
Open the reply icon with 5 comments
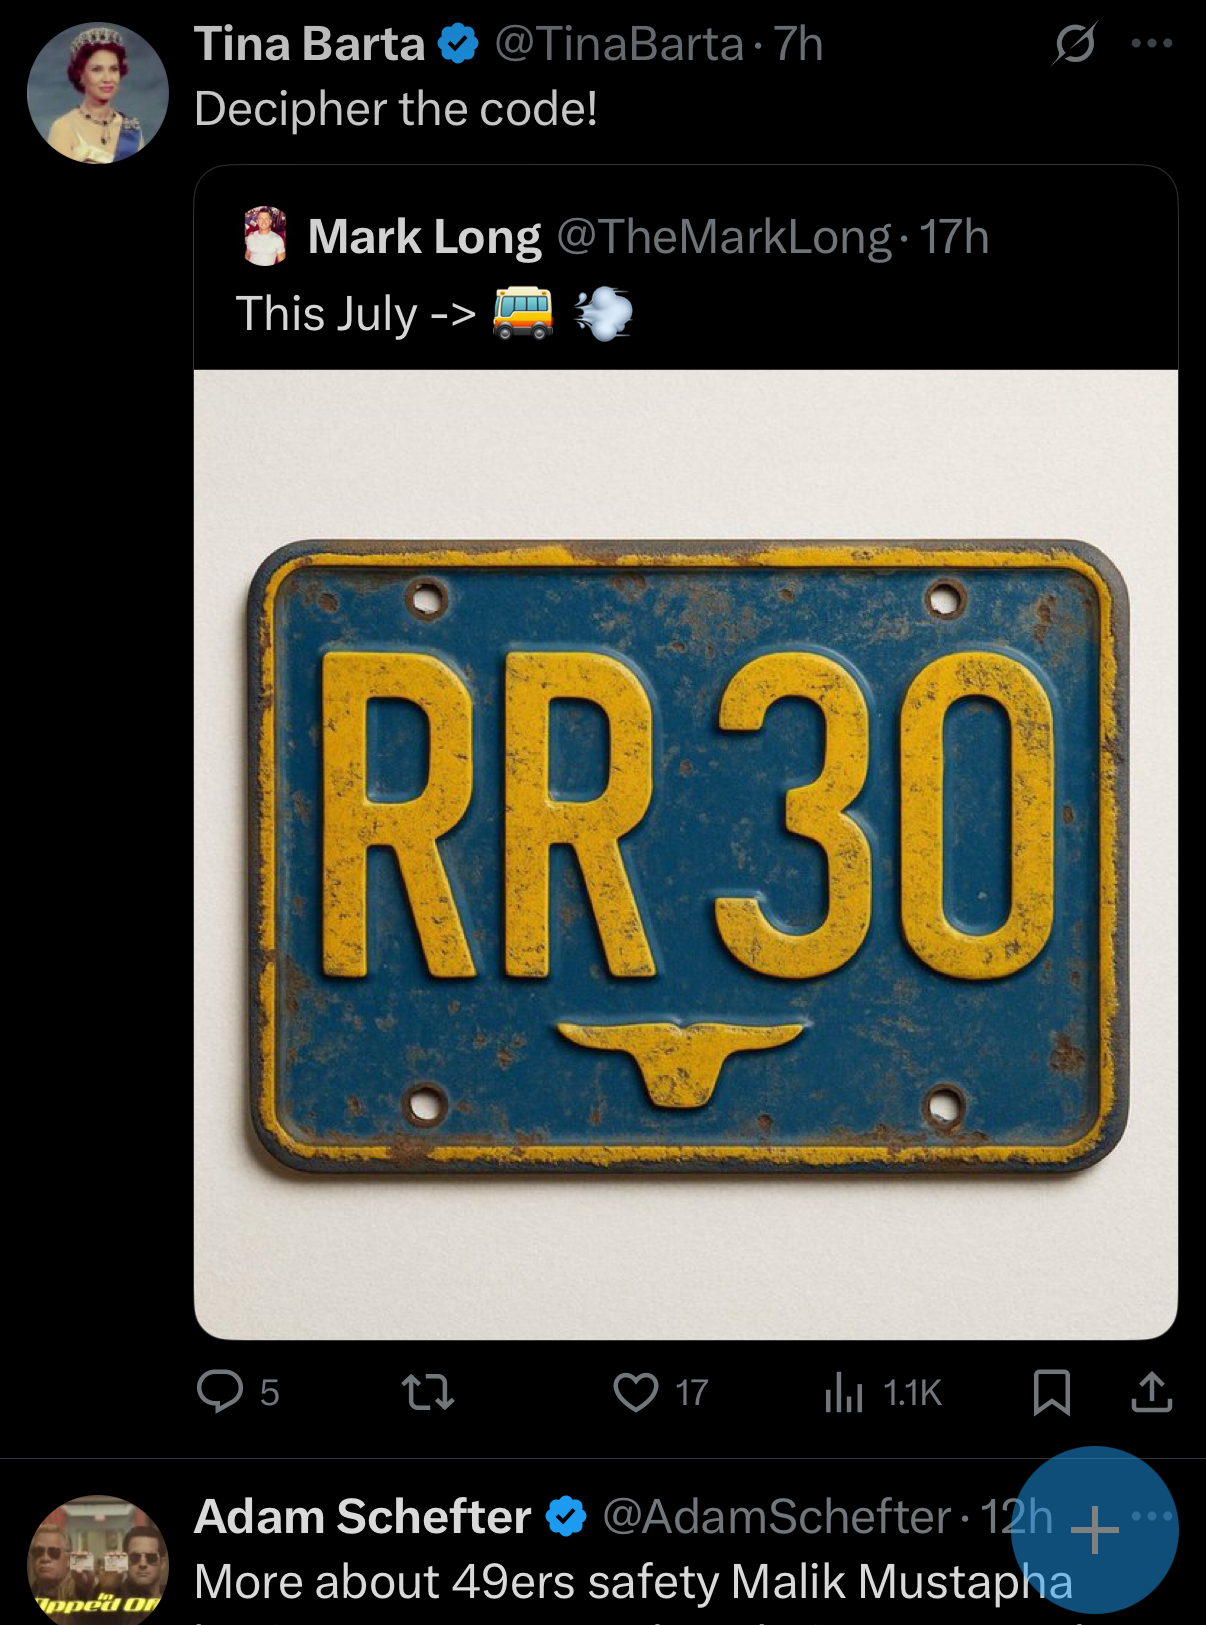221,1391
